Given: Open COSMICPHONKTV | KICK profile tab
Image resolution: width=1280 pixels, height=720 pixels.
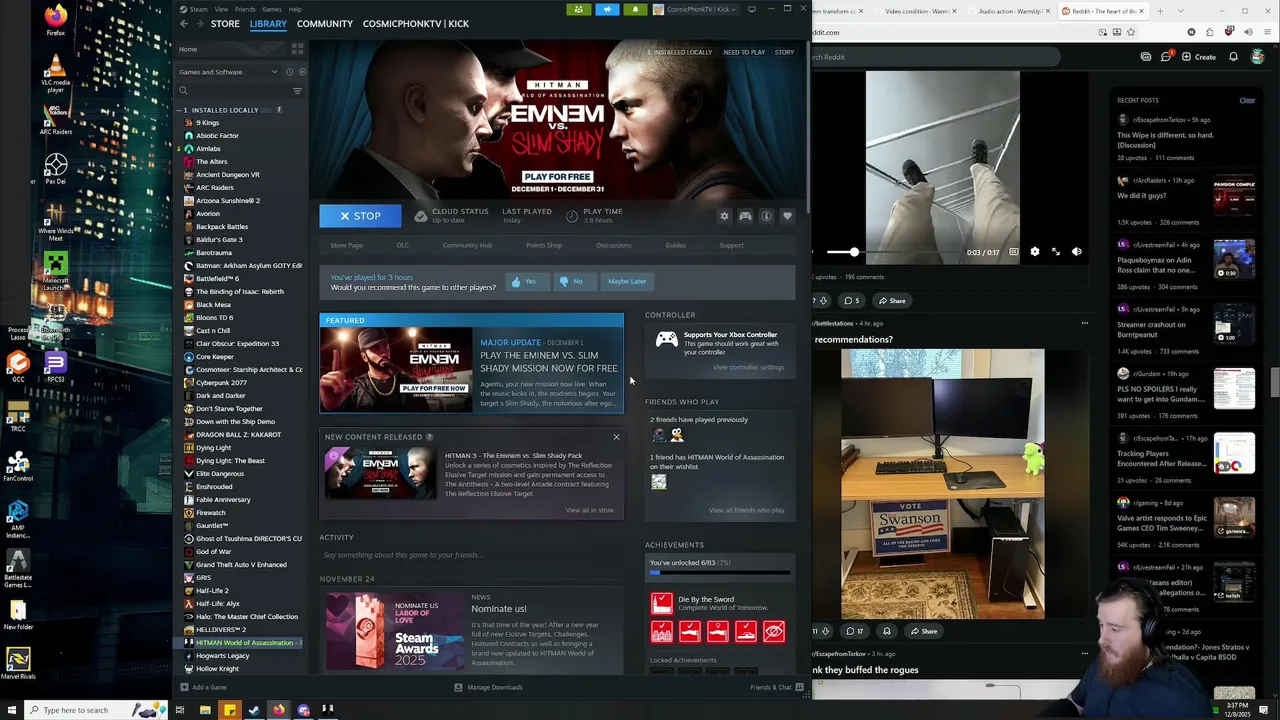Looking at the screenshot, I should point(416,23).
